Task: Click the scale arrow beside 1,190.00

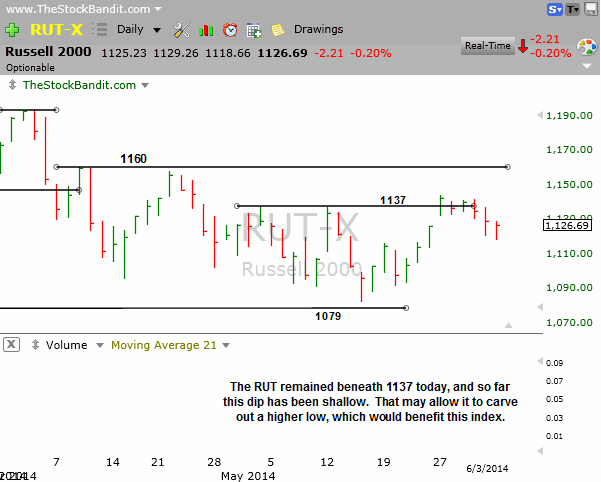Action: (540, 115)
